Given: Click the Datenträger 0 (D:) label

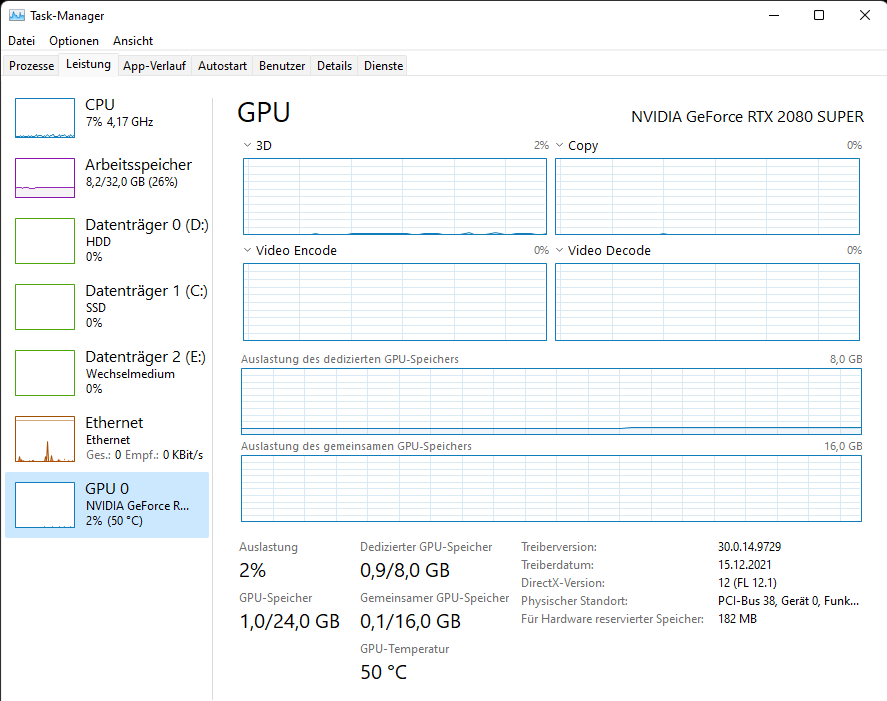Looking at the screenshot, I should pos(147,225).
